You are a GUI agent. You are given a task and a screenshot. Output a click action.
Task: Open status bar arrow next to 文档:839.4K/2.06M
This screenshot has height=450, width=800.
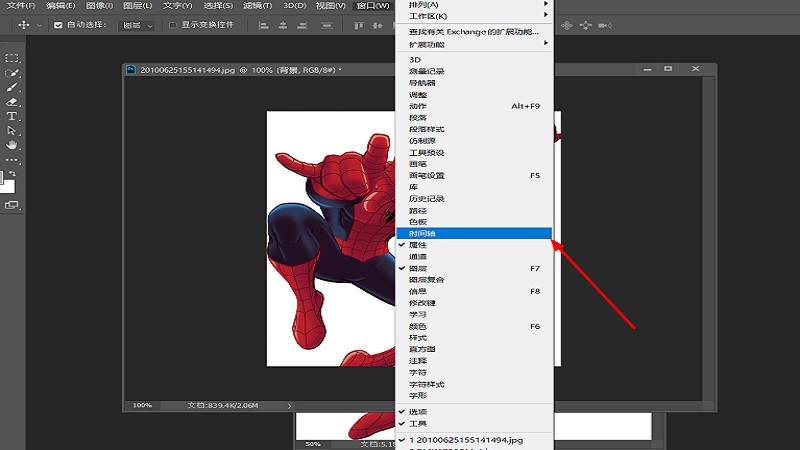click(289, 406)
